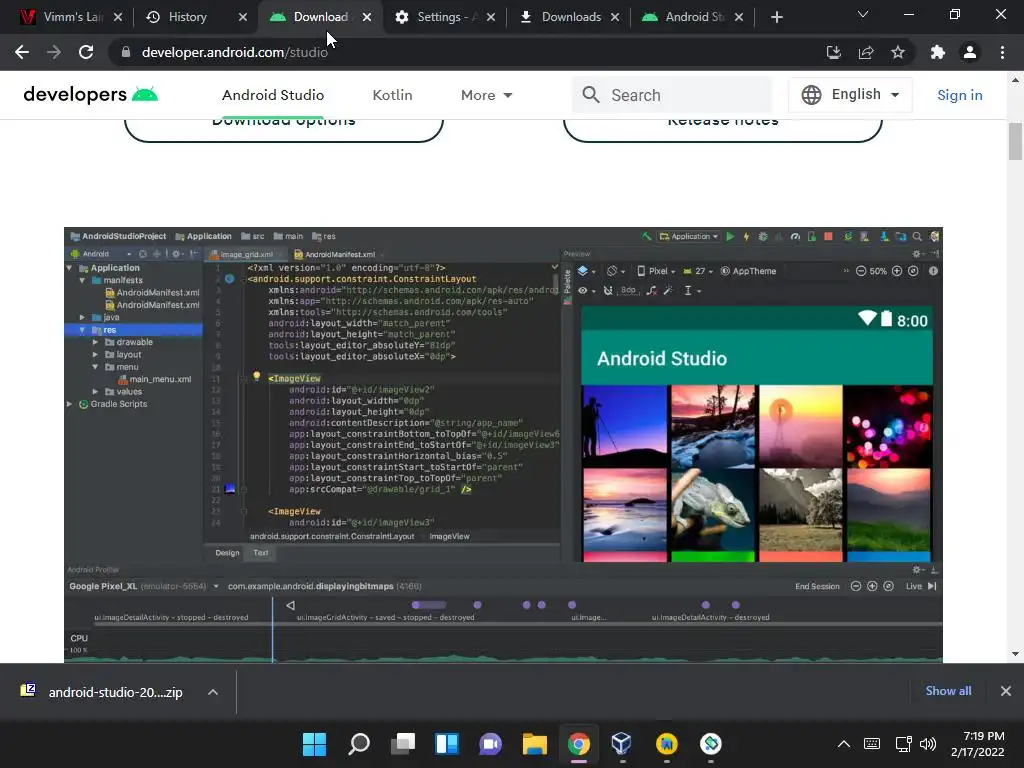Screen dimensions: 1024x768
Task: Bookmark this page with the star icon
Action: 898,52
